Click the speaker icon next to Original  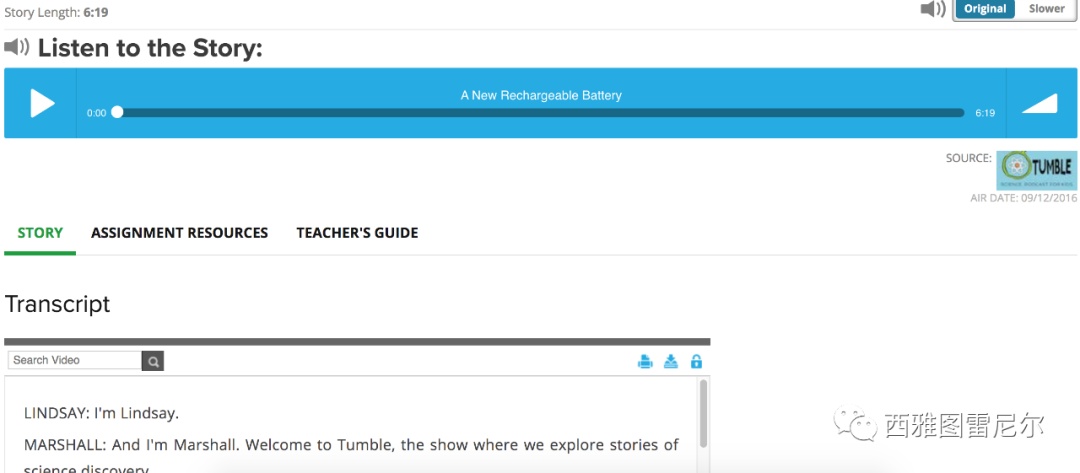[932, 9]
